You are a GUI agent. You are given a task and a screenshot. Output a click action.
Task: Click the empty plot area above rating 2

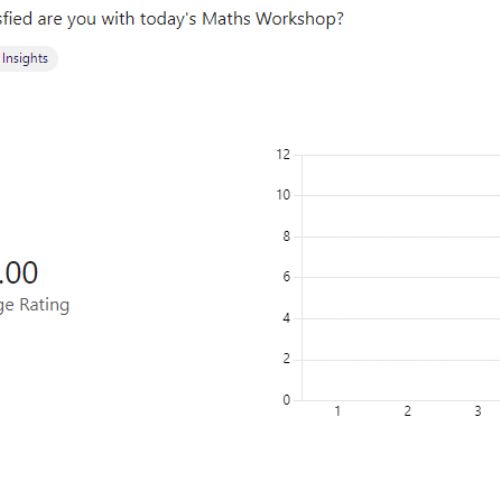click(x=407, y=278)
